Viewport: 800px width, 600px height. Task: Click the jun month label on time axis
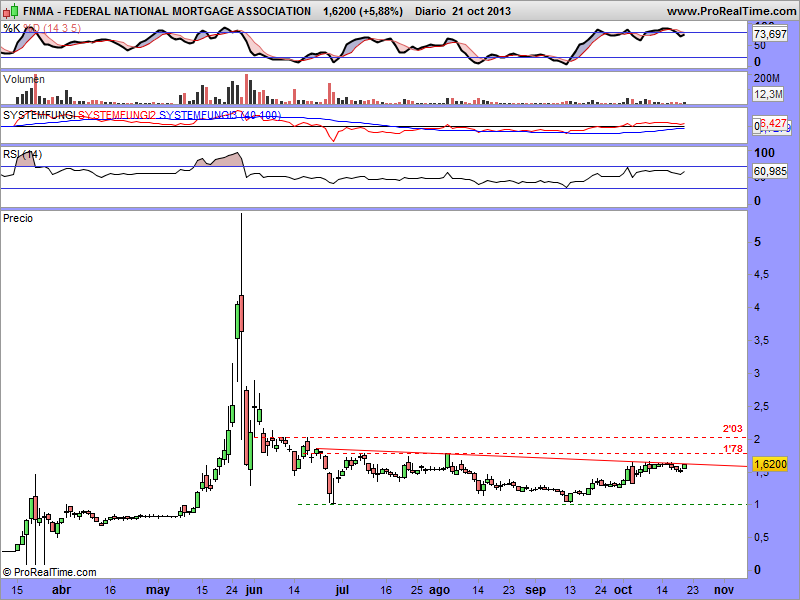point(254,590)
